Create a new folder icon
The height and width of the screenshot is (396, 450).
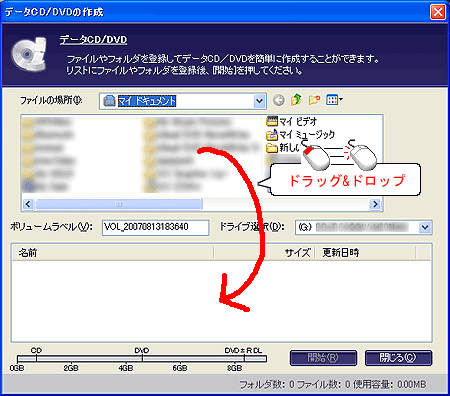314,100
